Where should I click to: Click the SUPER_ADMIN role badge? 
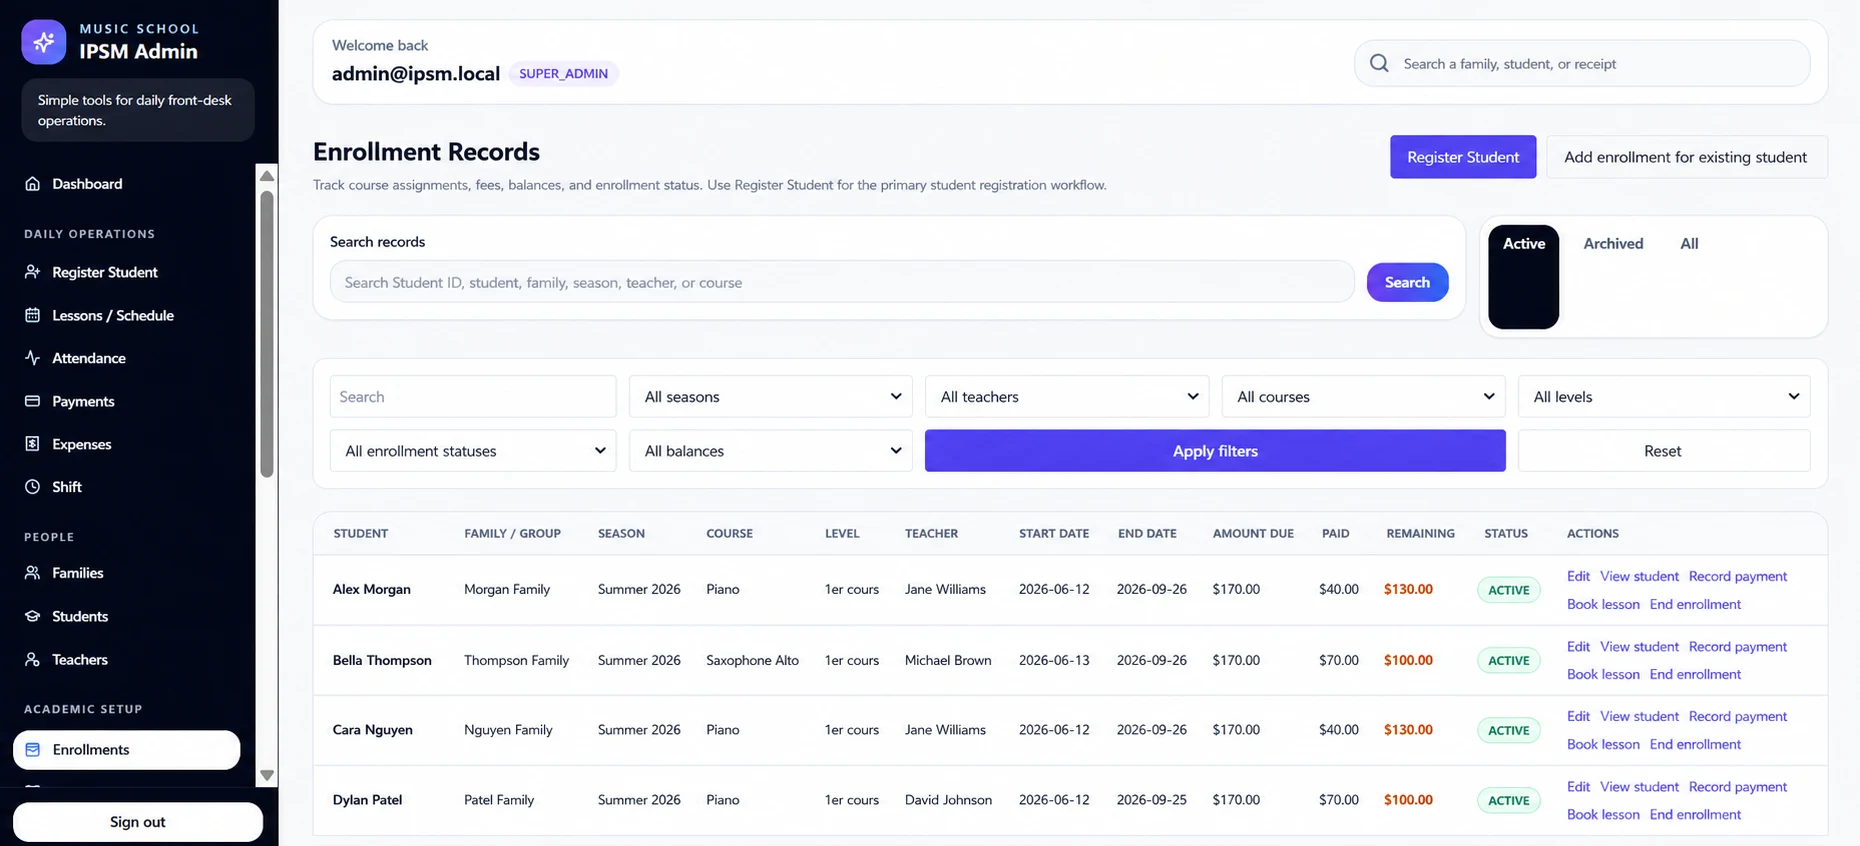click(563, 73)
